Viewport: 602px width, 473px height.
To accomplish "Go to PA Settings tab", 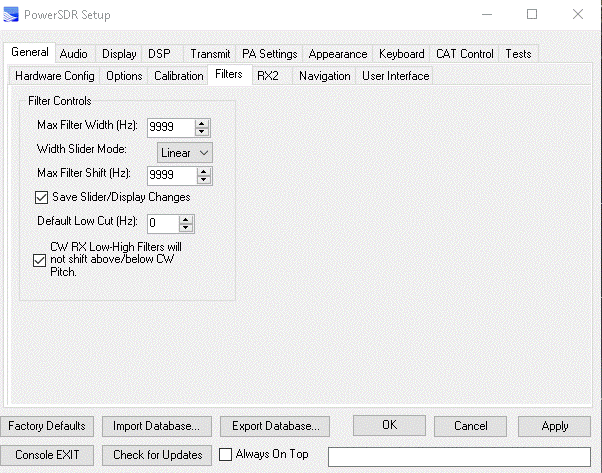I will [x=270, y=54].
